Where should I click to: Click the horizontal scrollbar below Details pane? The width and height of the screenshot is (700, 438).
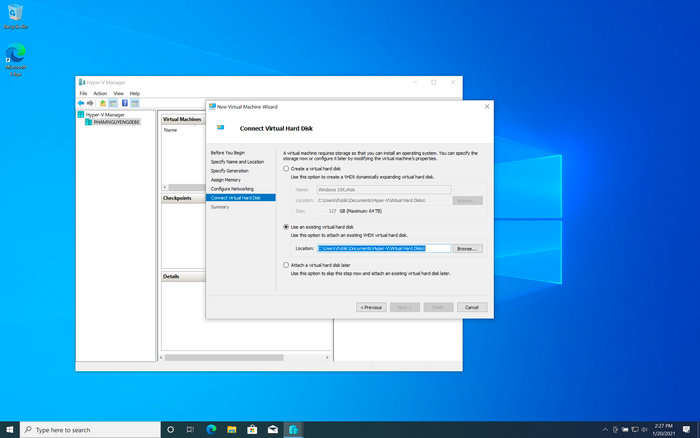coord(223,358)
